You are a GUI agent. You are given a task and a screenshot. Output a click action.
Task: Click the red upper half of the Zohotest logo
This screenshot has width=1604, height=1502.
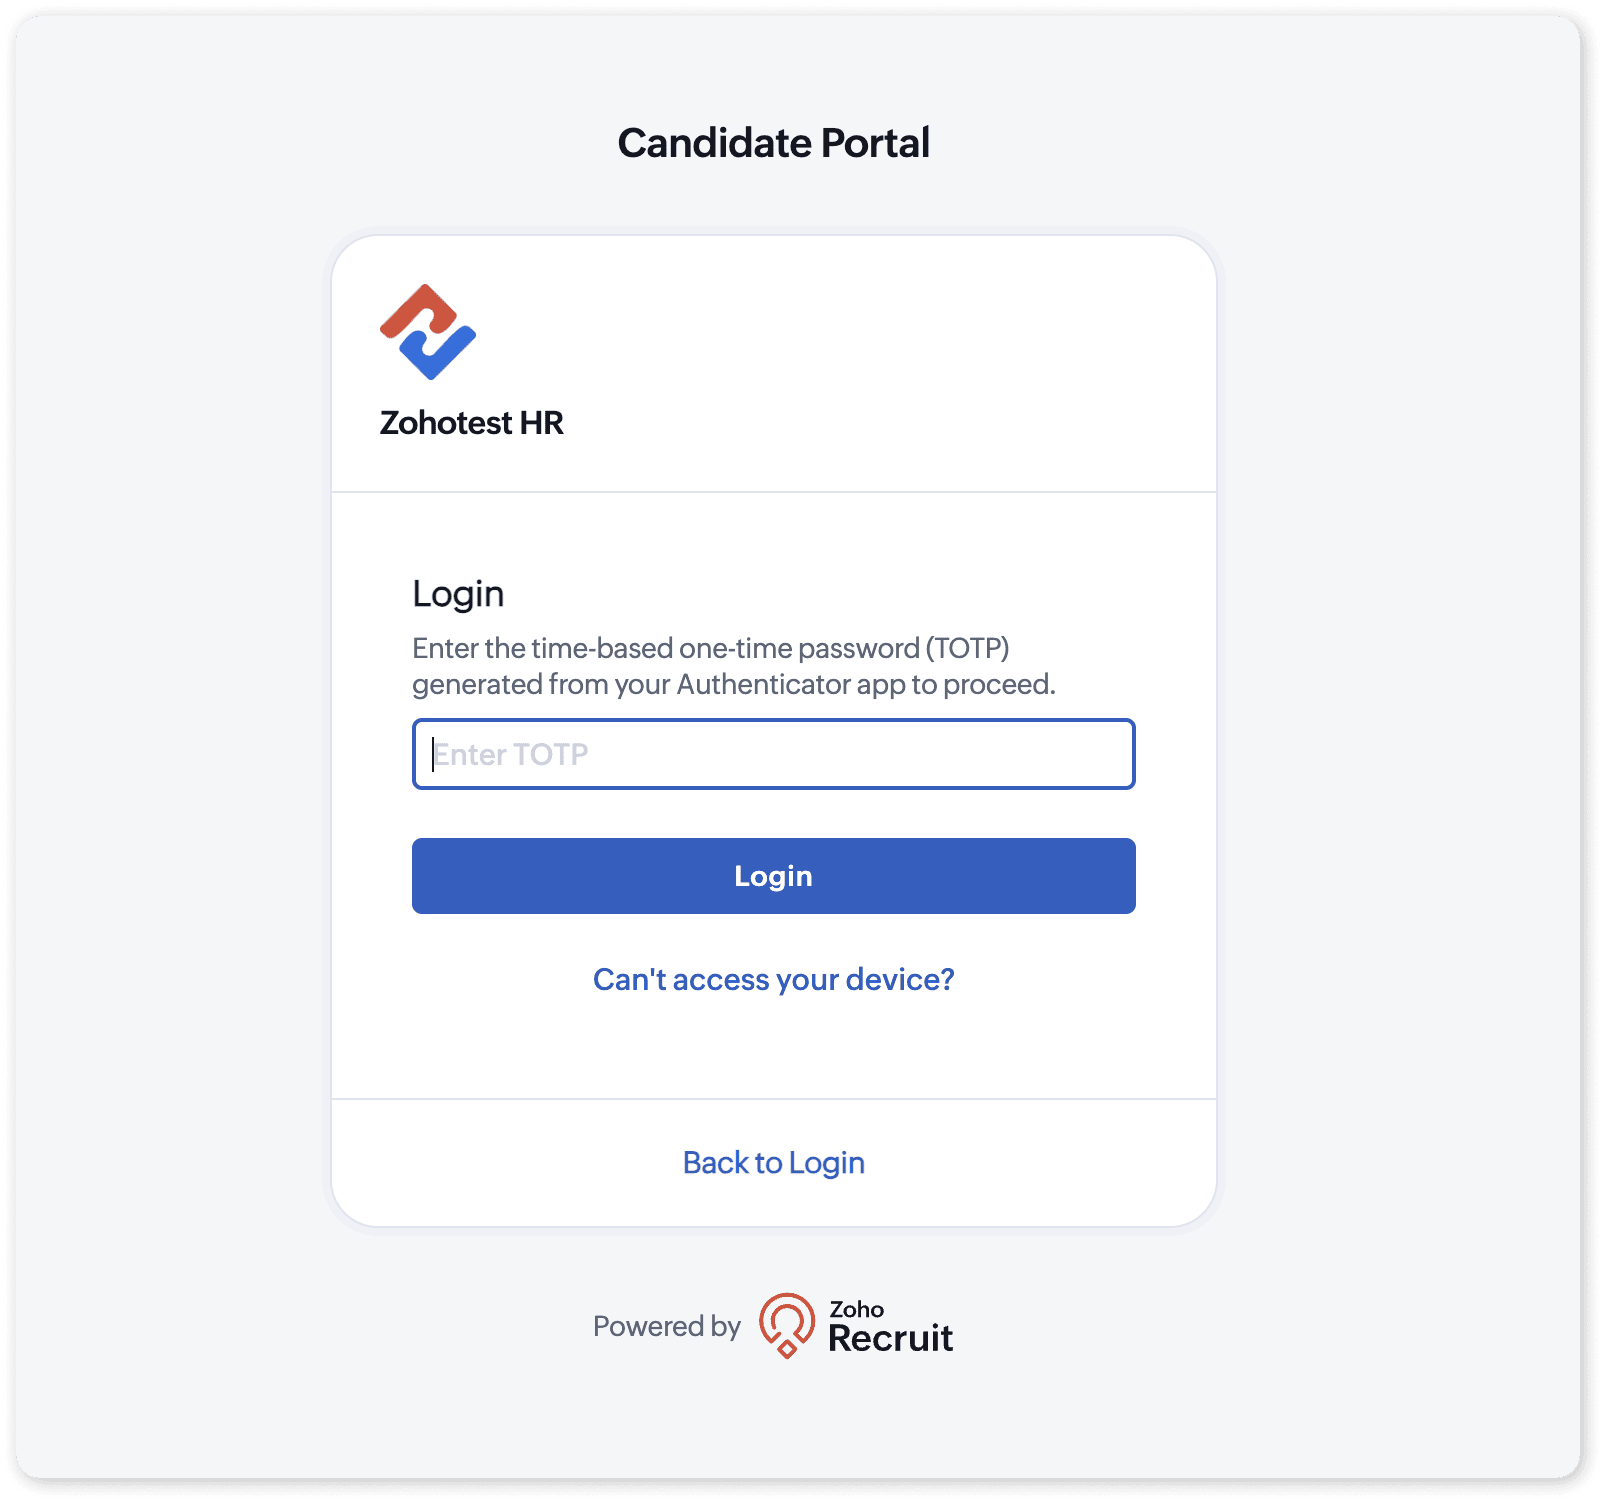click(417, 309)
